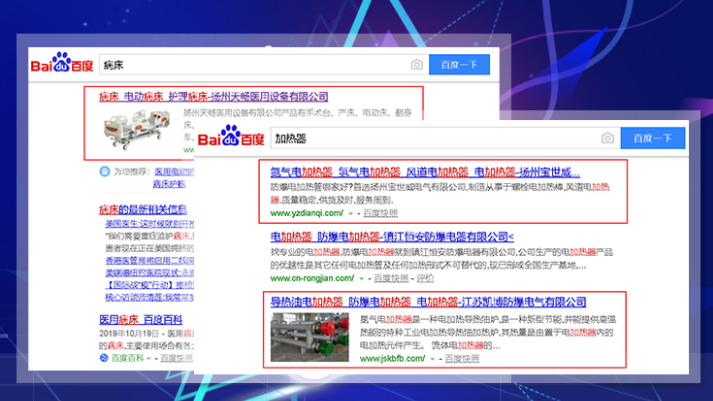Expand the dropdown arrow after www.yzdianqi.com

[x=351, y=213]
